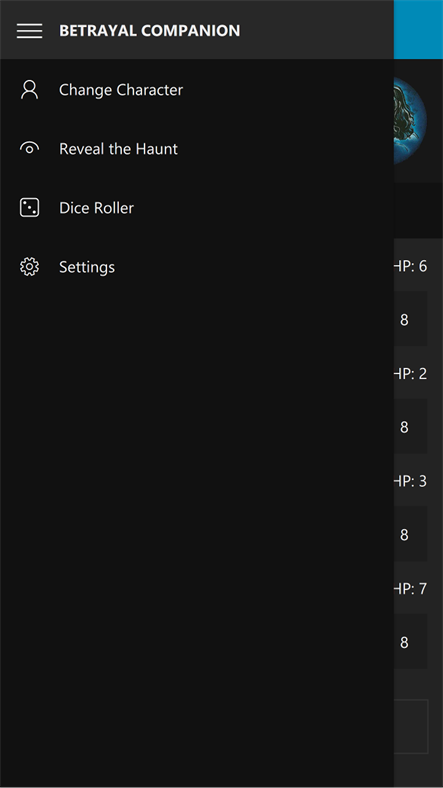Click the gear icon for Settings
This screenshot has height=788, width=443.
[29, 267]
